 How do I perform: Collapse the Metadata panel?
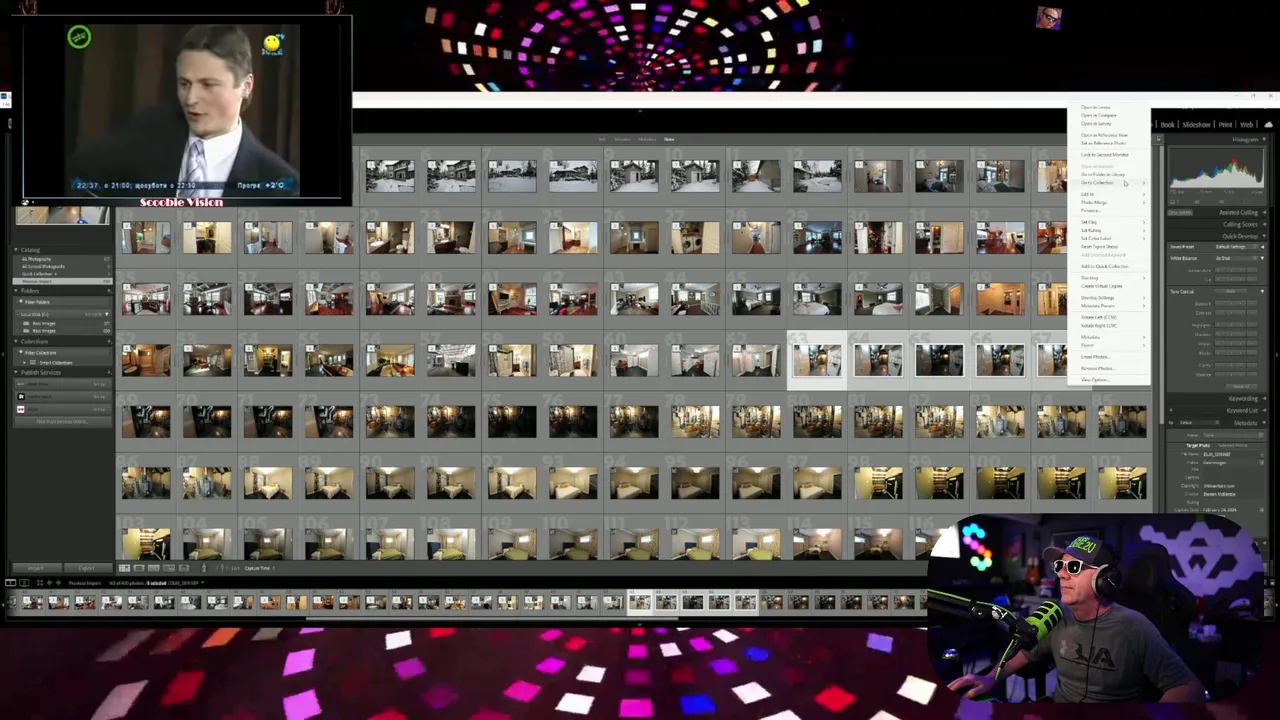(1264, 422)
